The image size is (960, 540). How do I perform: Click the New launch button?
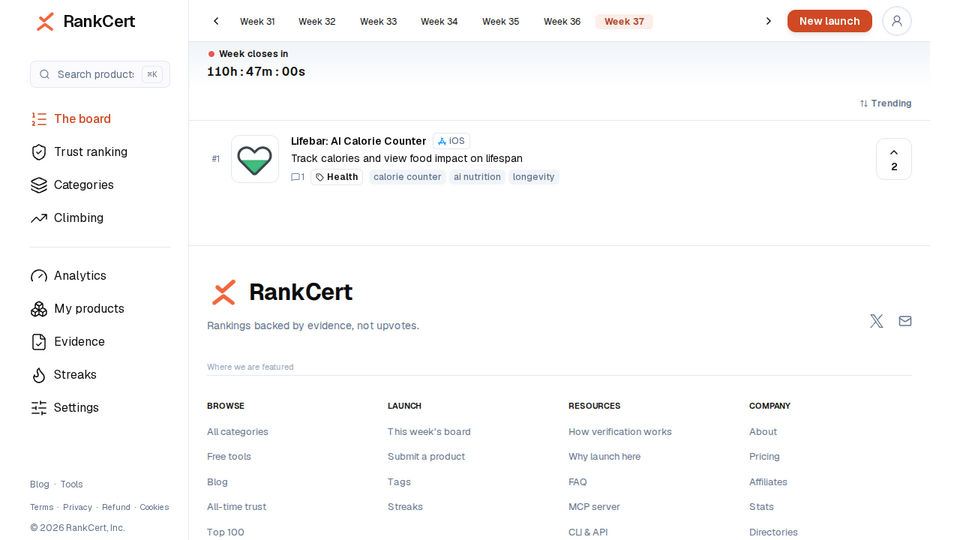tap(830, 21)
